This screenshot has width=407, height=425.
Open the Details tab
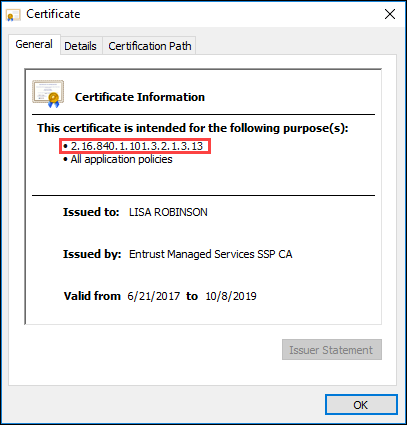(80, 46)
